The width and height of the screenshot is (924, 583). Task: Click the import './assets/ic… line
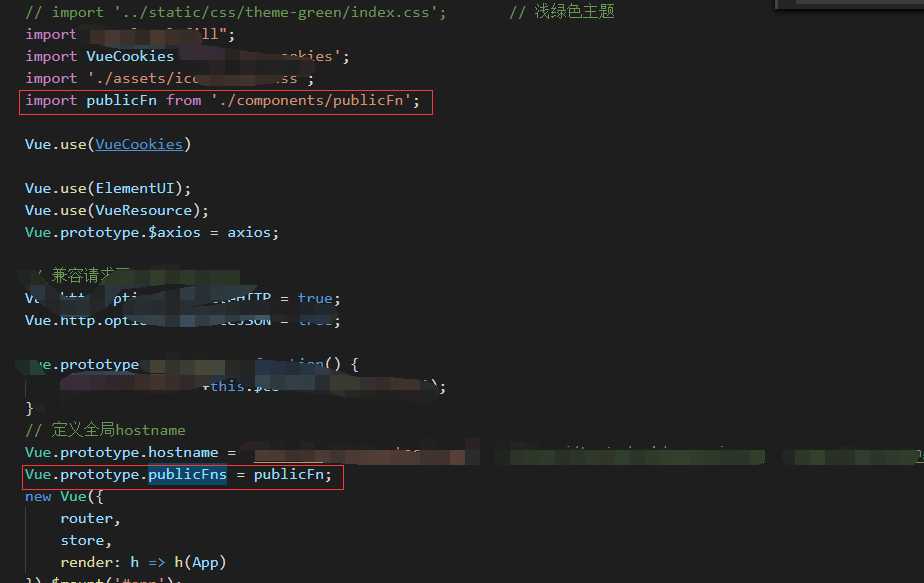(x=170, y=78)
